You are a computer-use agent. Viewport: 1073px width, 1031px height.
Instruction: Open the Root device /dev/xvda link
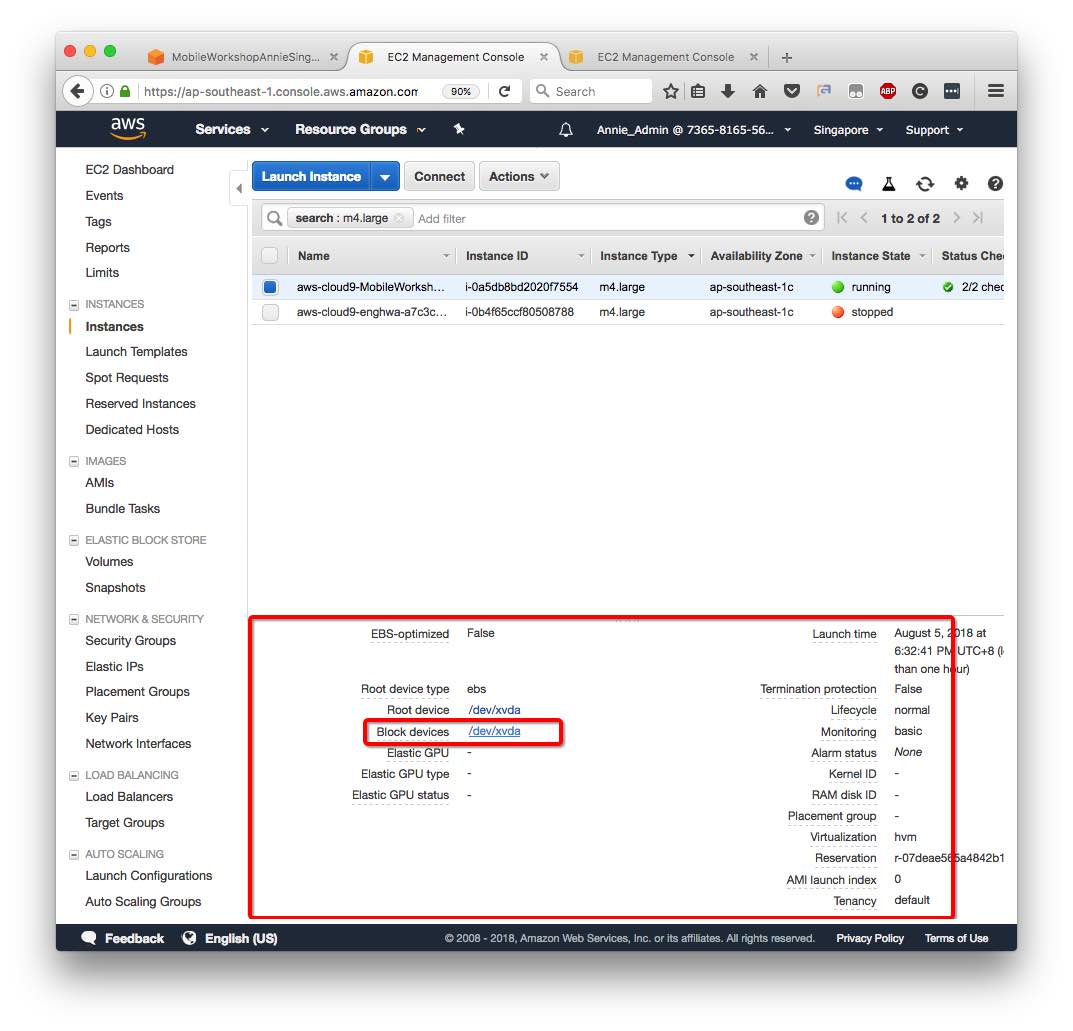coord(494,709)
